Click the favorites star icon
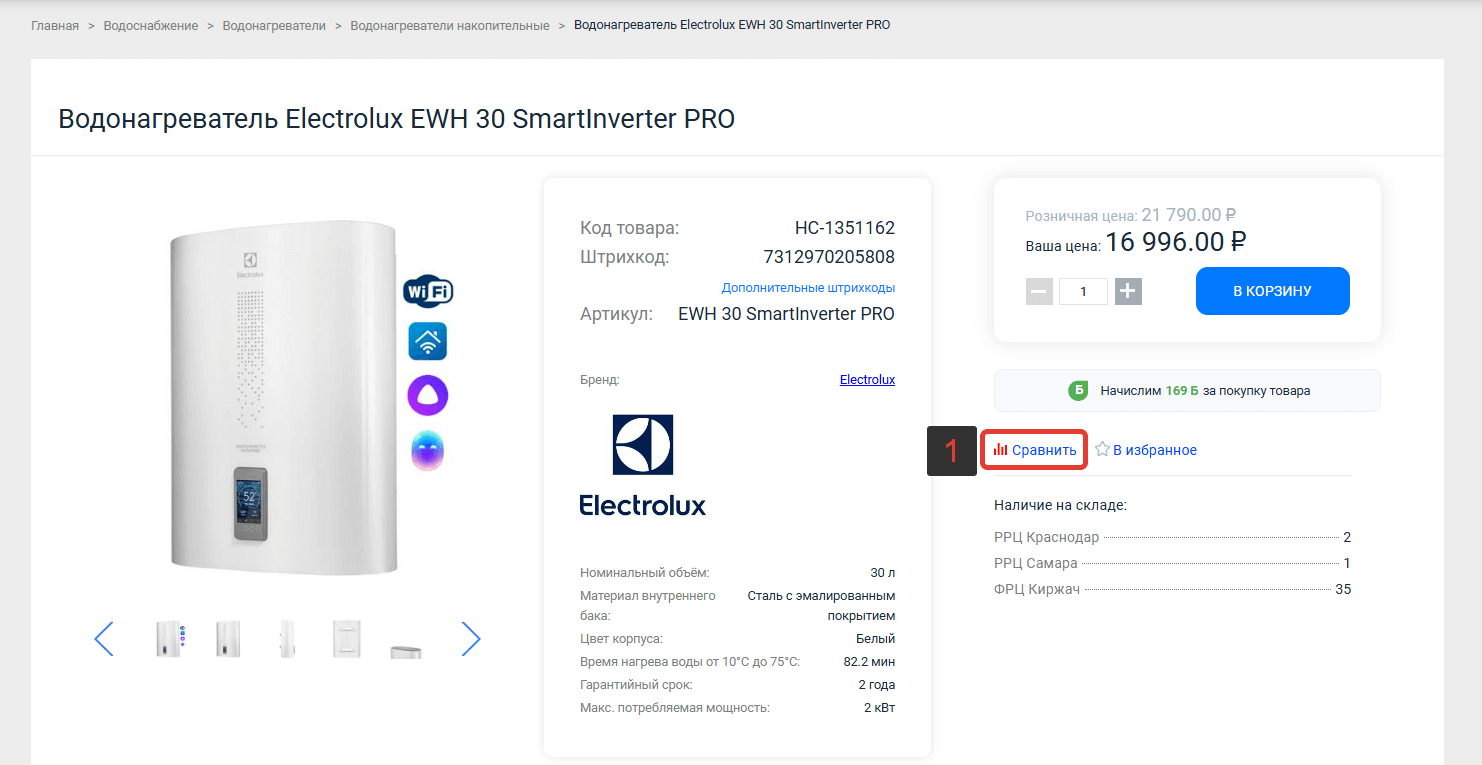This screenshot has width=1482, height=765. tap(1102, 450)
